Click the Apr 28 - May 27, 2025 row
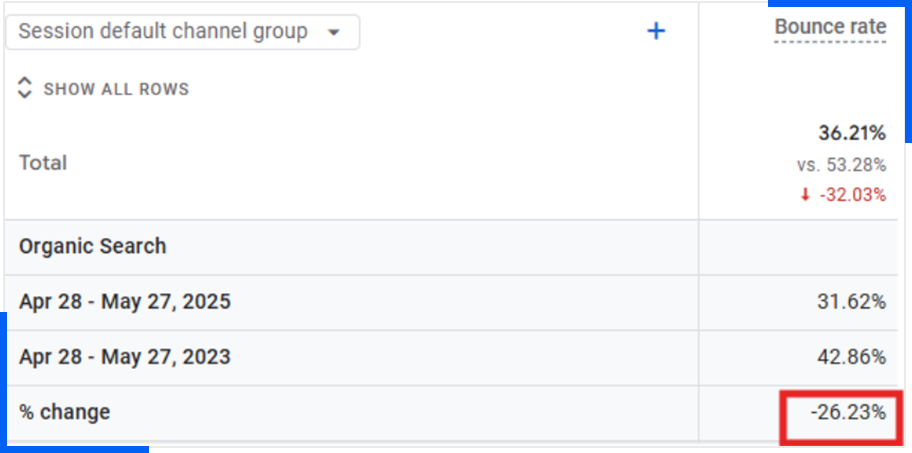 [125, 301]
